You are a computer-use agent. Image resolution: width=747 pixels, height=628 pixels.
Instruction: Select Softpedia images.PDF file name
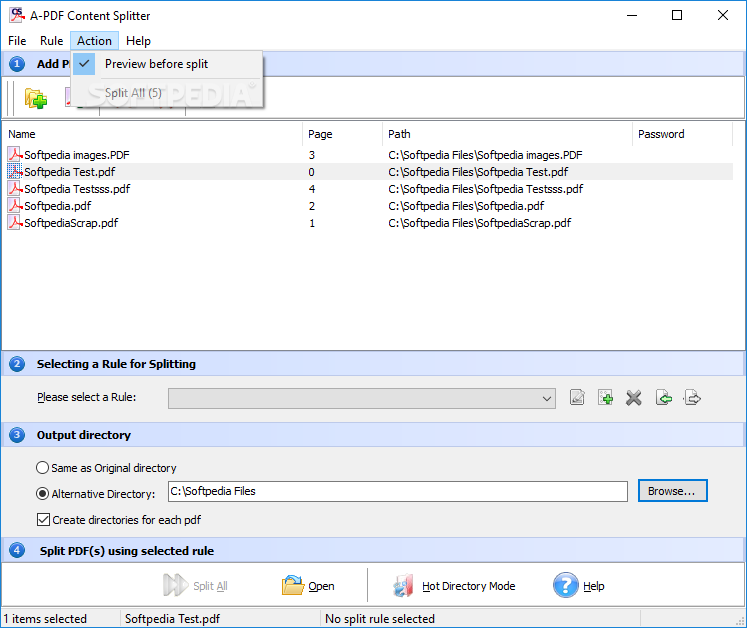coord(77,155)
